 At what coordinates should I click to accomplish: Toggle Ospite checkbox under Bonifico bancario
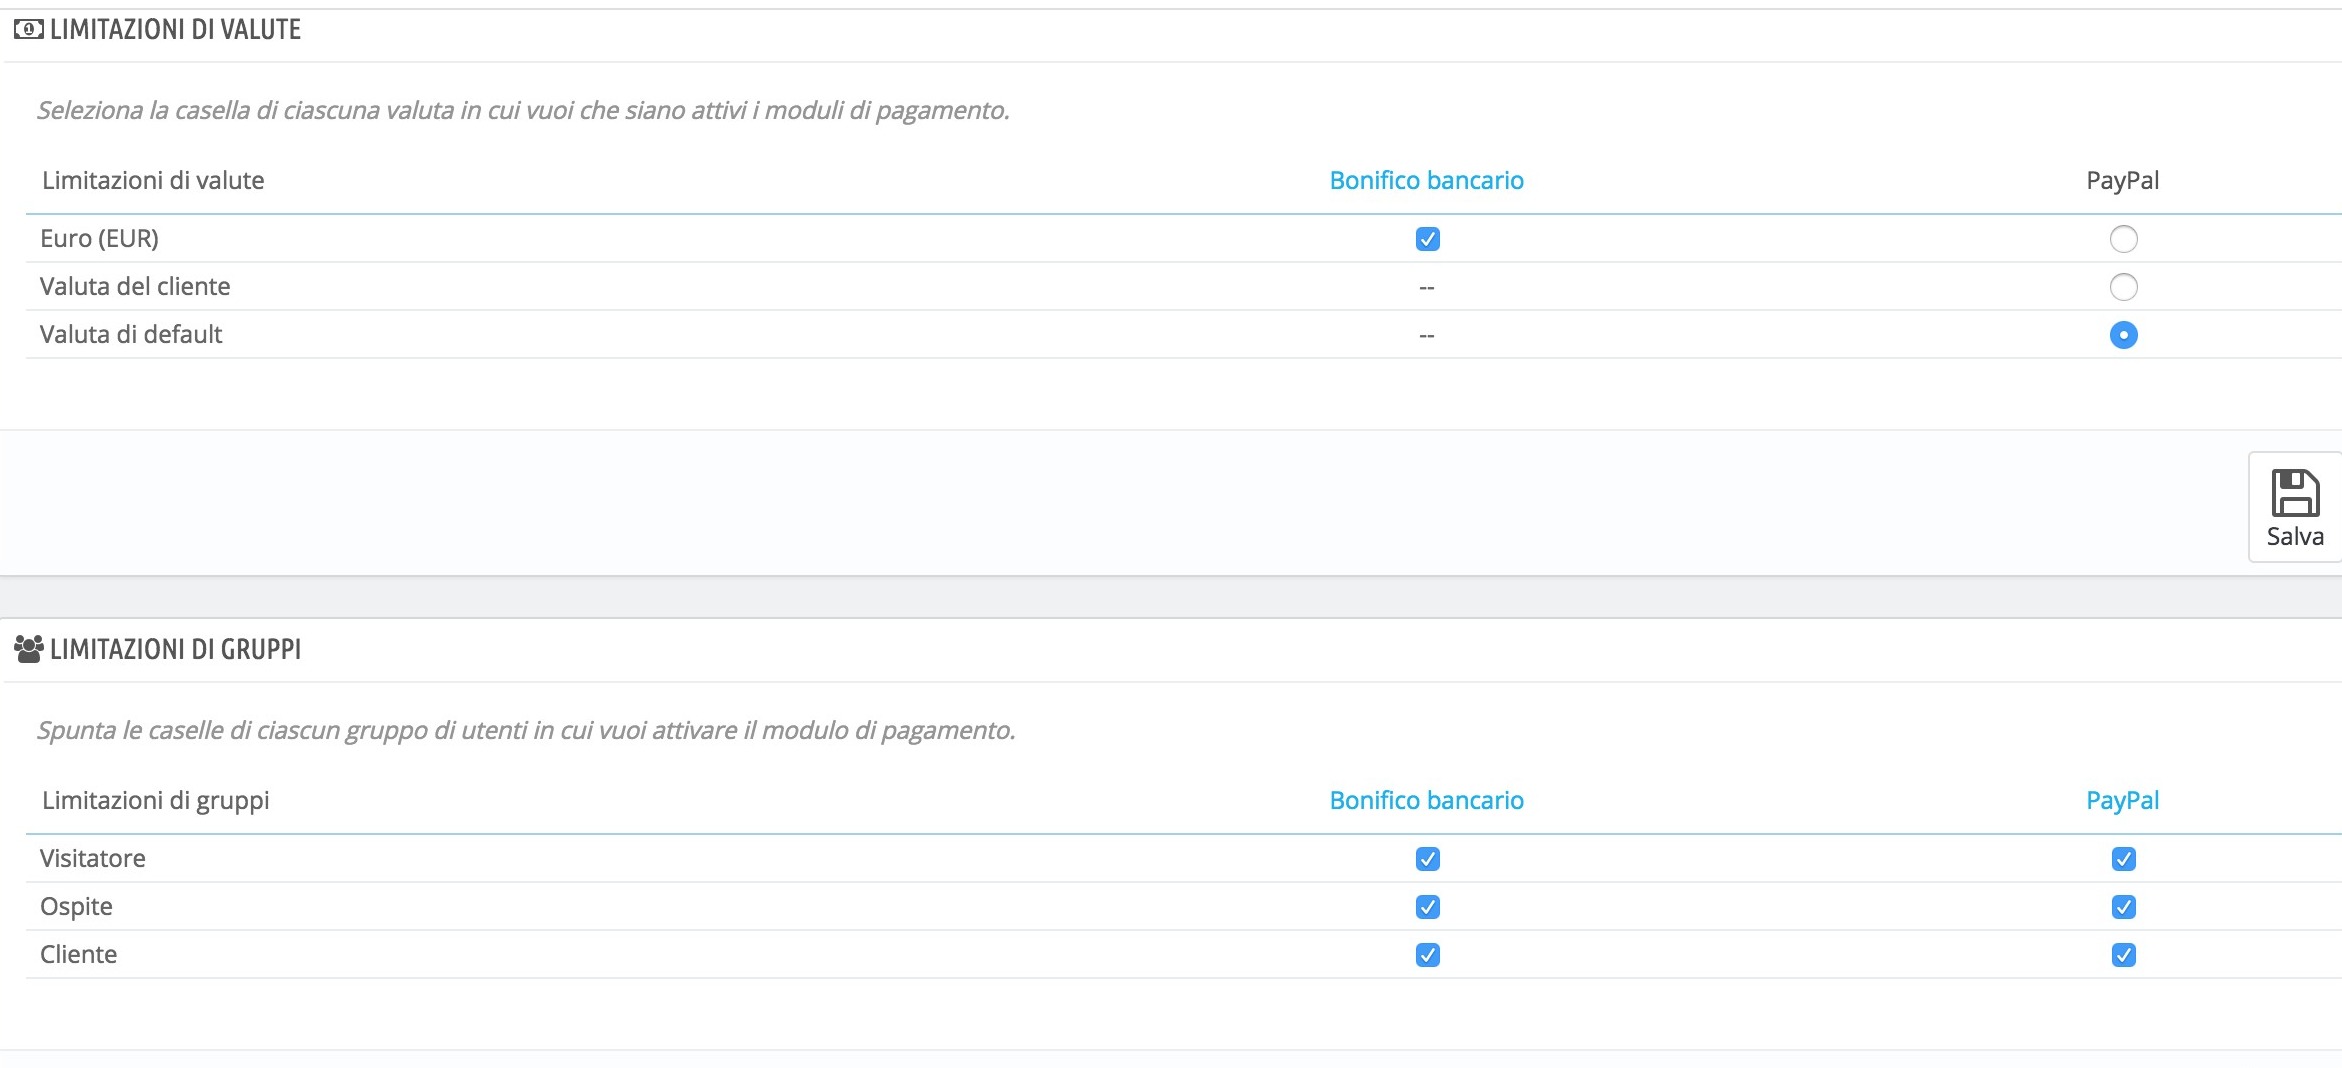point(1427,907)
